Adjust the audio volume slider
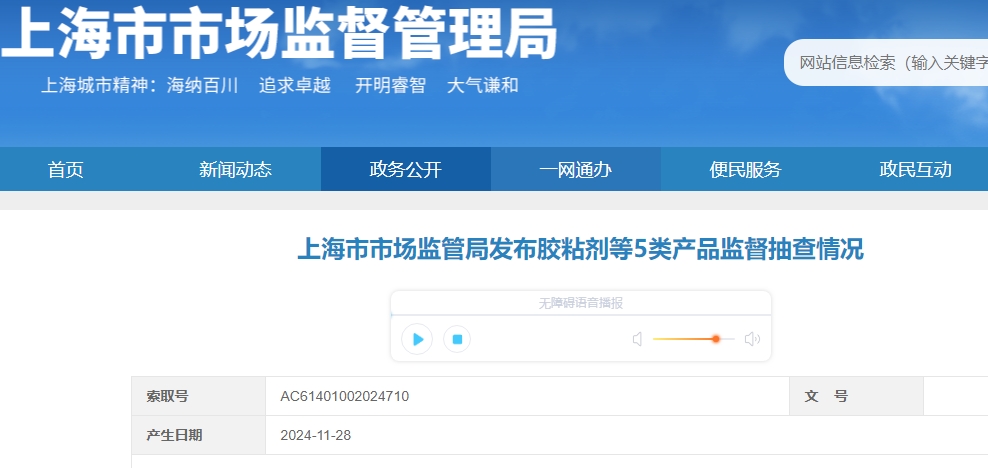988x468 pixels. [x=694, y=339]
